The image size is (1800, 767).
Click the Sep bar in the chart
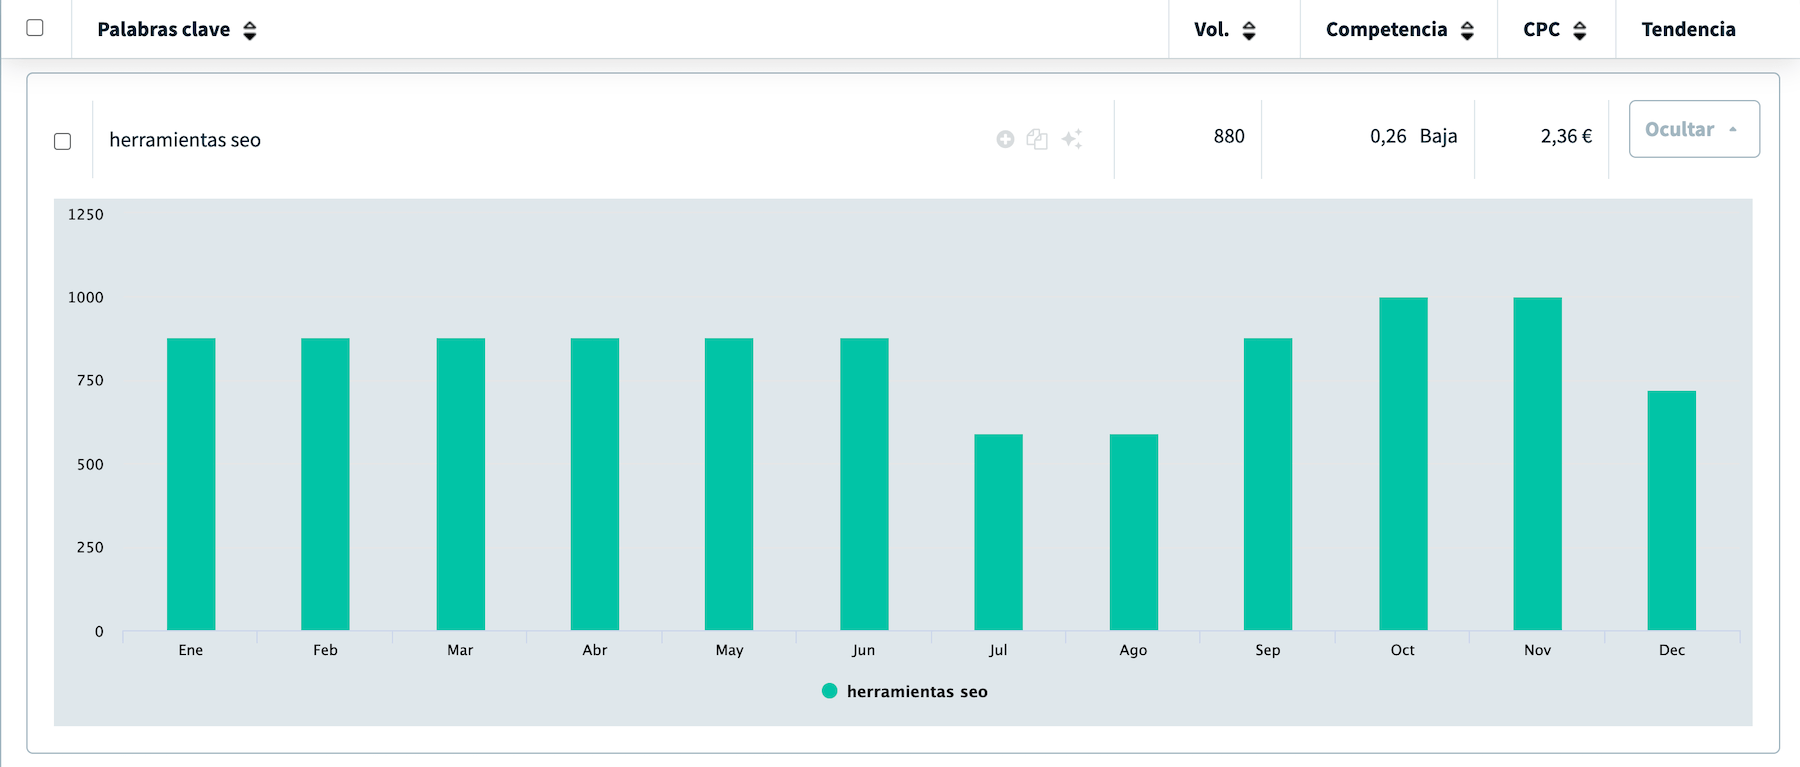1268,484
